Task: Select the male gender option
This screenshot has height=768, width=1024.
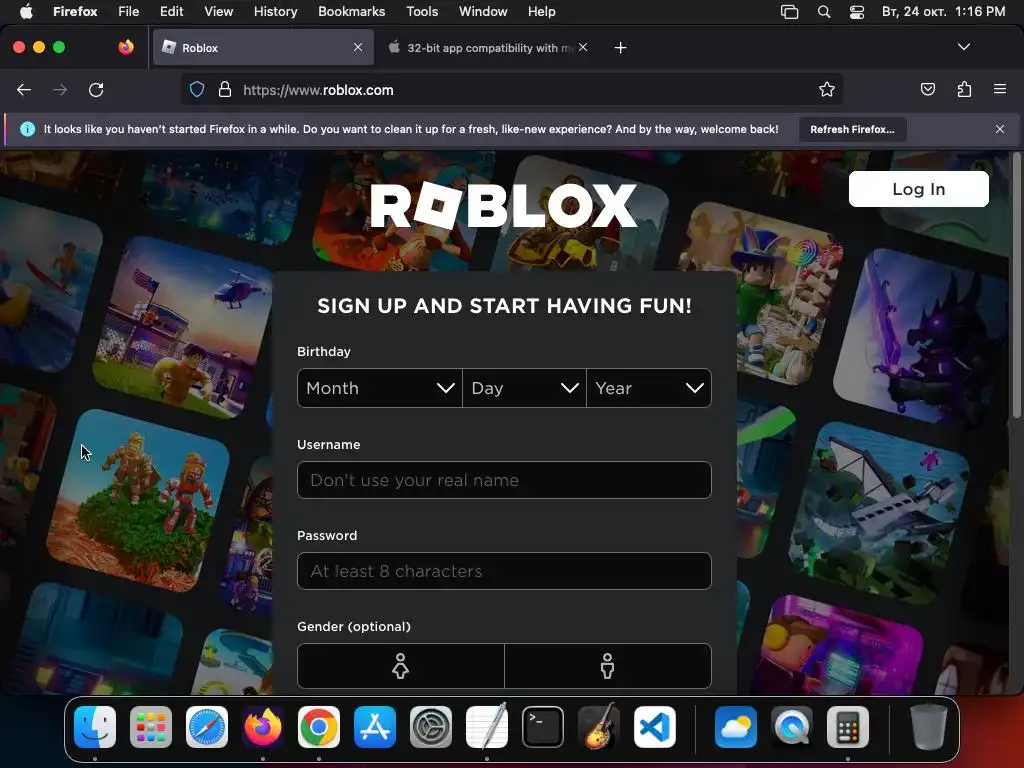Action: tap(608, 666)
